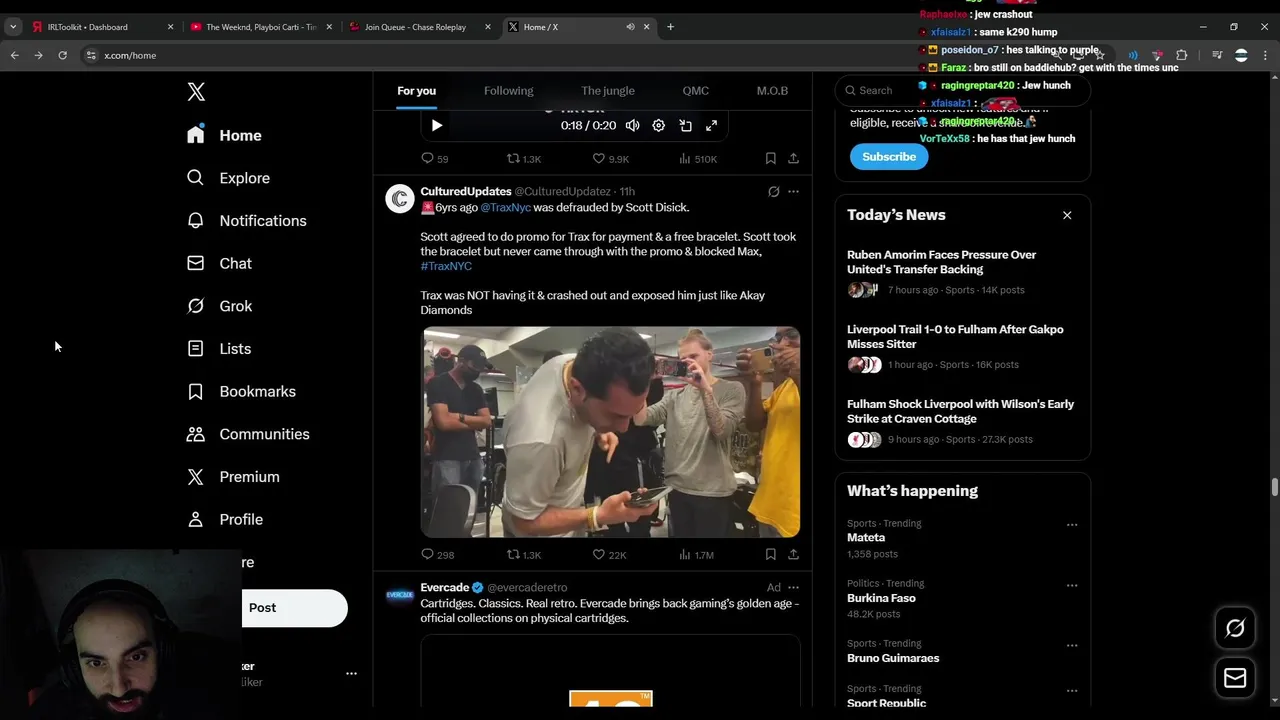Bookmark the top video post
Image resolution: width=1280 pixels, height=720 pixels.
770,158
